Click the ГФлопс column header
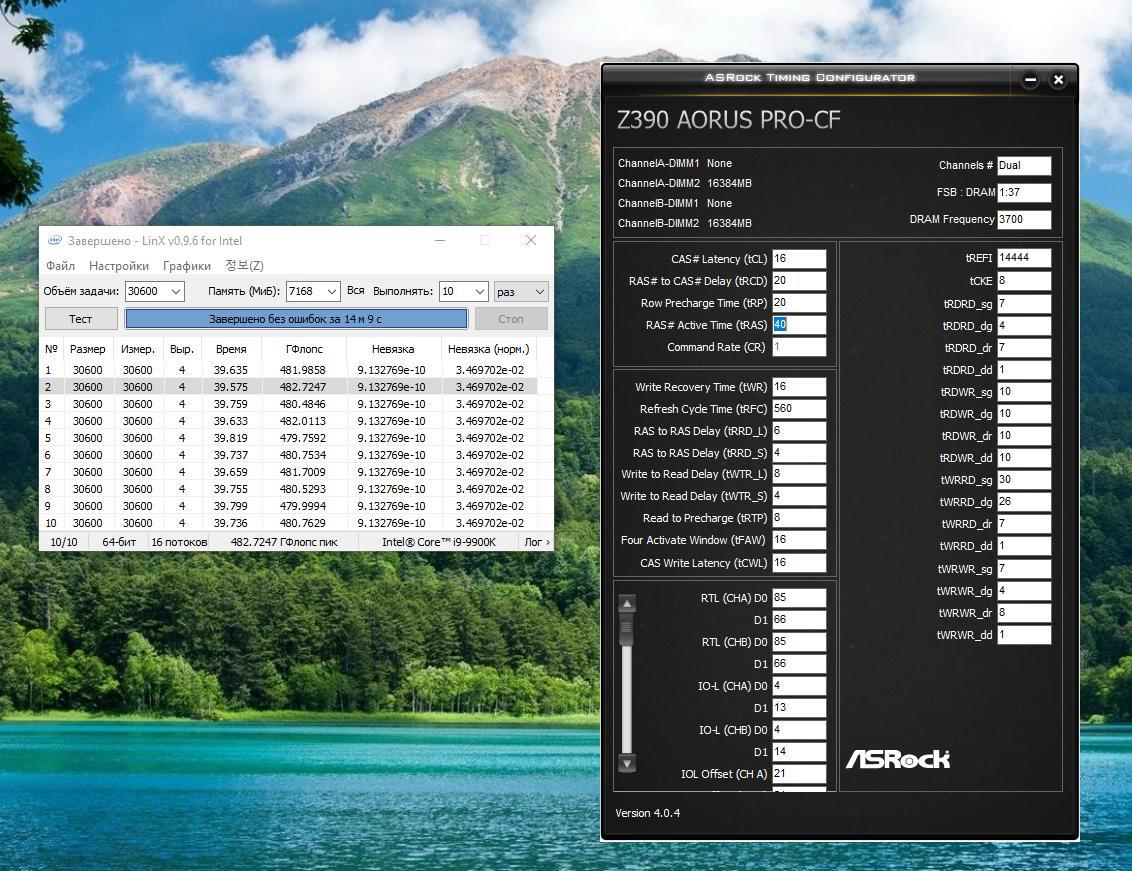Image resolution: width=1132 pixels, height=871 pixels. coord(304,349)
